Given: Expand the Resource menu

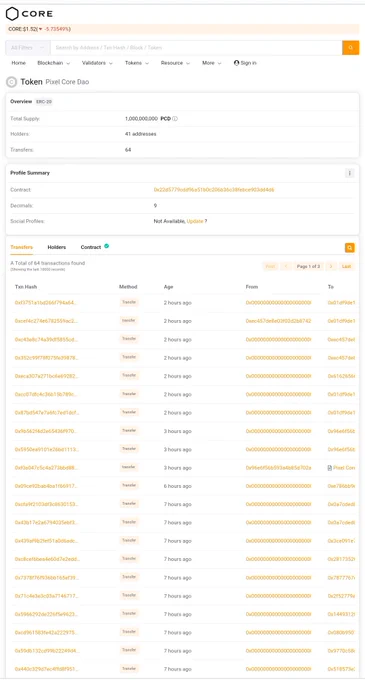Looking at the screenshot, I should click(175, 63).
